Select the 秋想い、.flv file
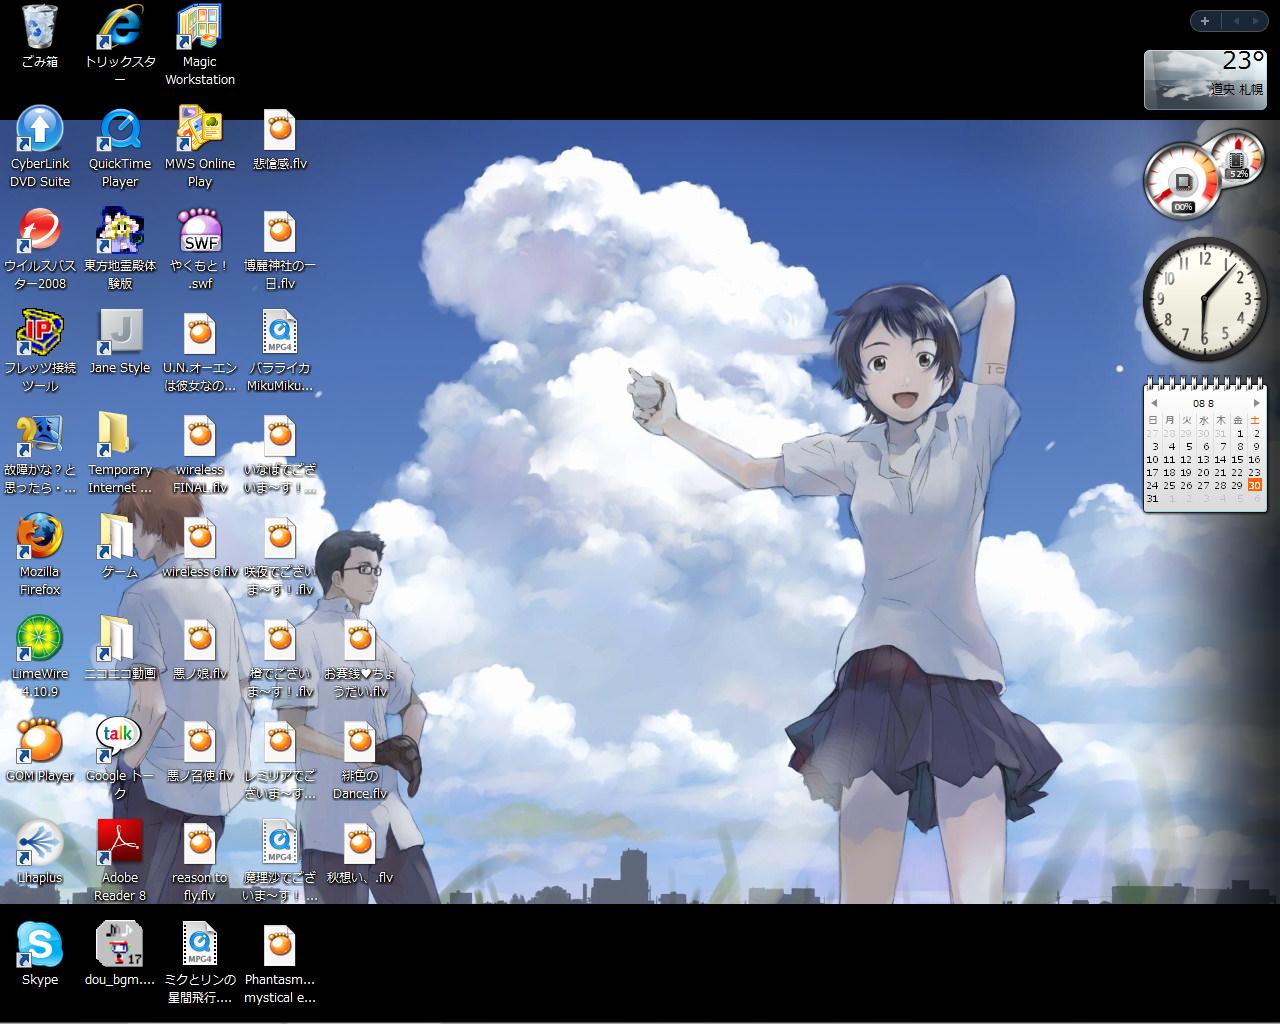 coord(360,852)
